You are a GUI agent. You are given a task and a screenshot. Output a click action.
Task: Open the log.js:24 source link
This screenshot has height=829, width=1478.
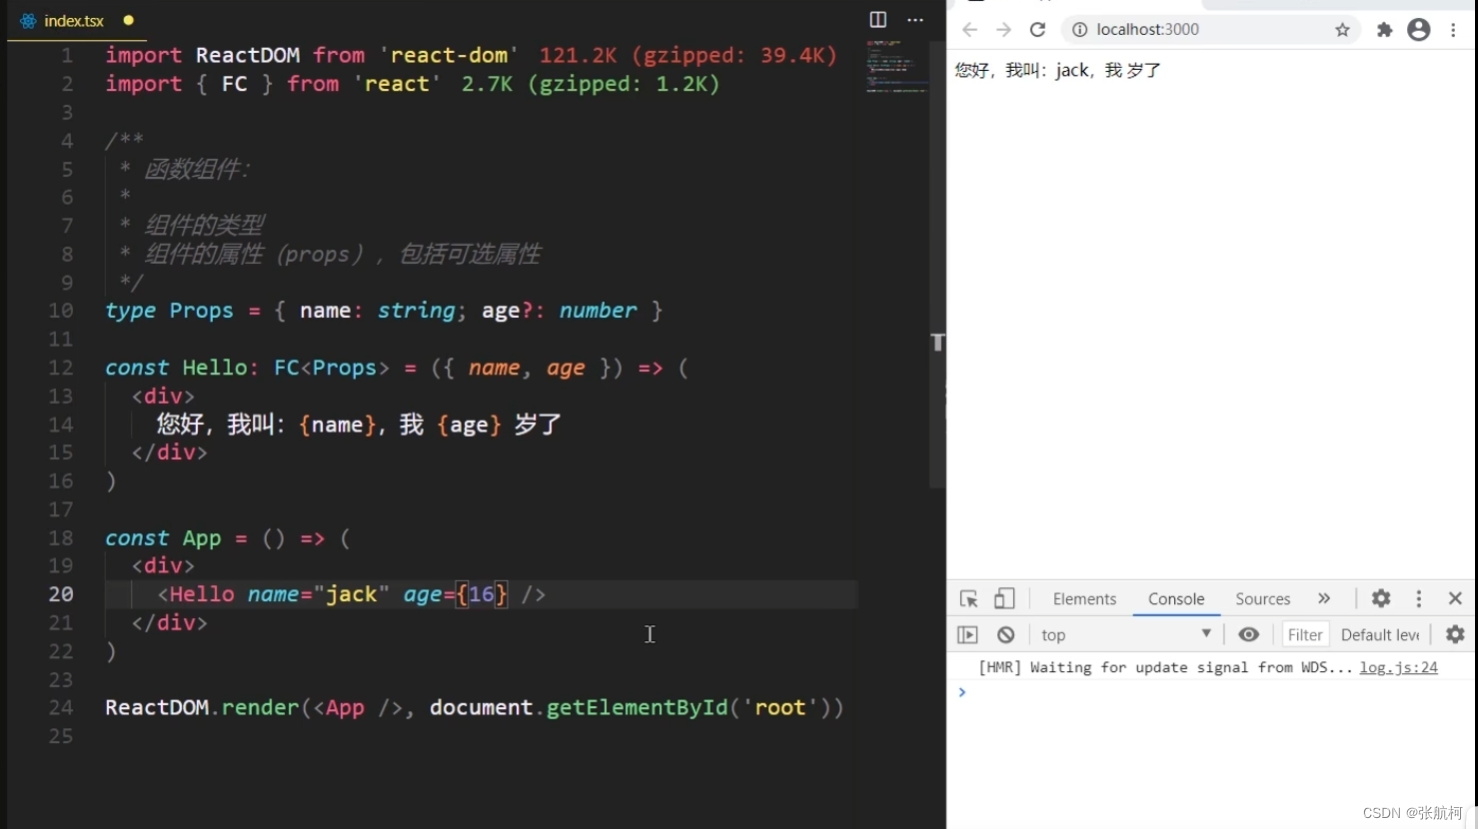tap(1398, 667)
